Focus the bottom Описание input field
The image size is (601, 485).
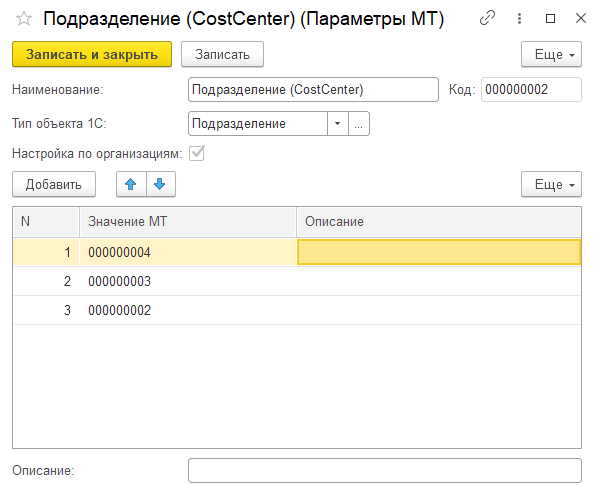click(x=384, y=470)
